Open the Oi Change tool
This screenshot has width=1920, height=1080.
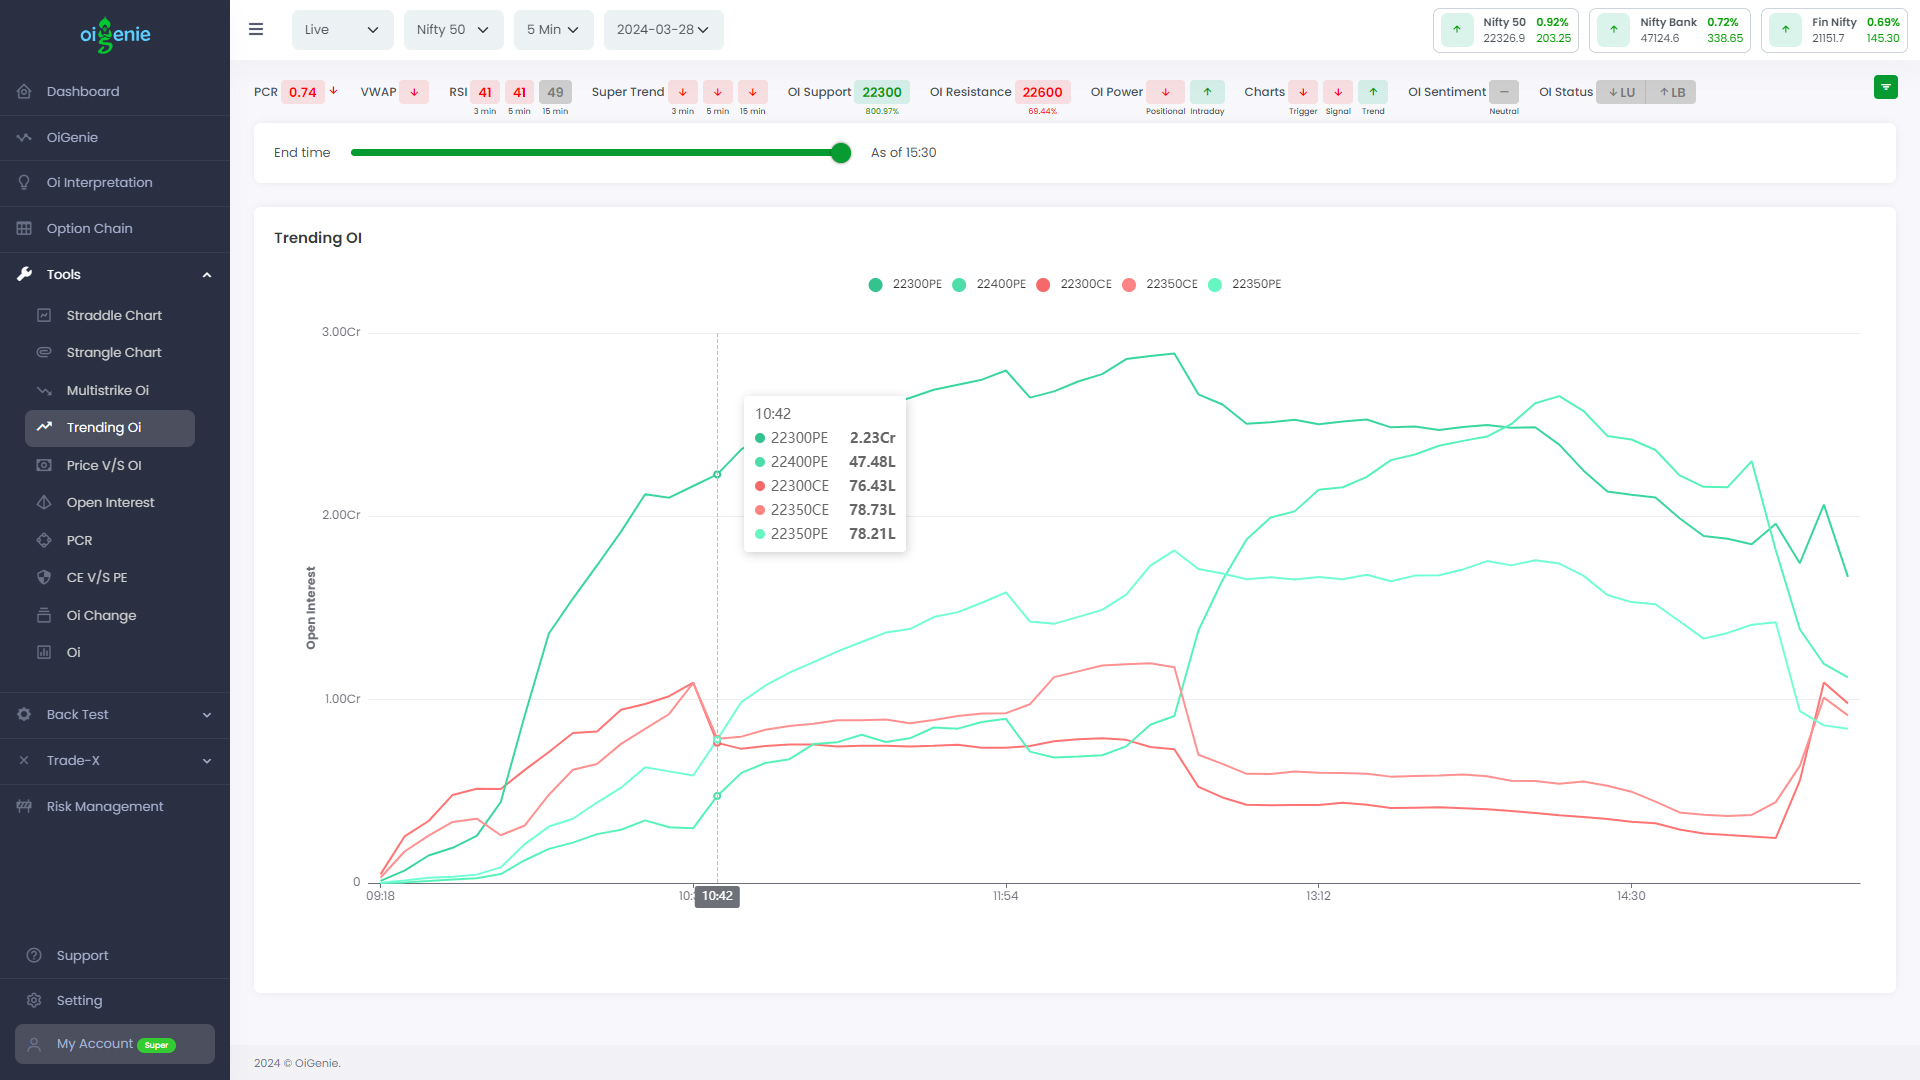(101, 615)
